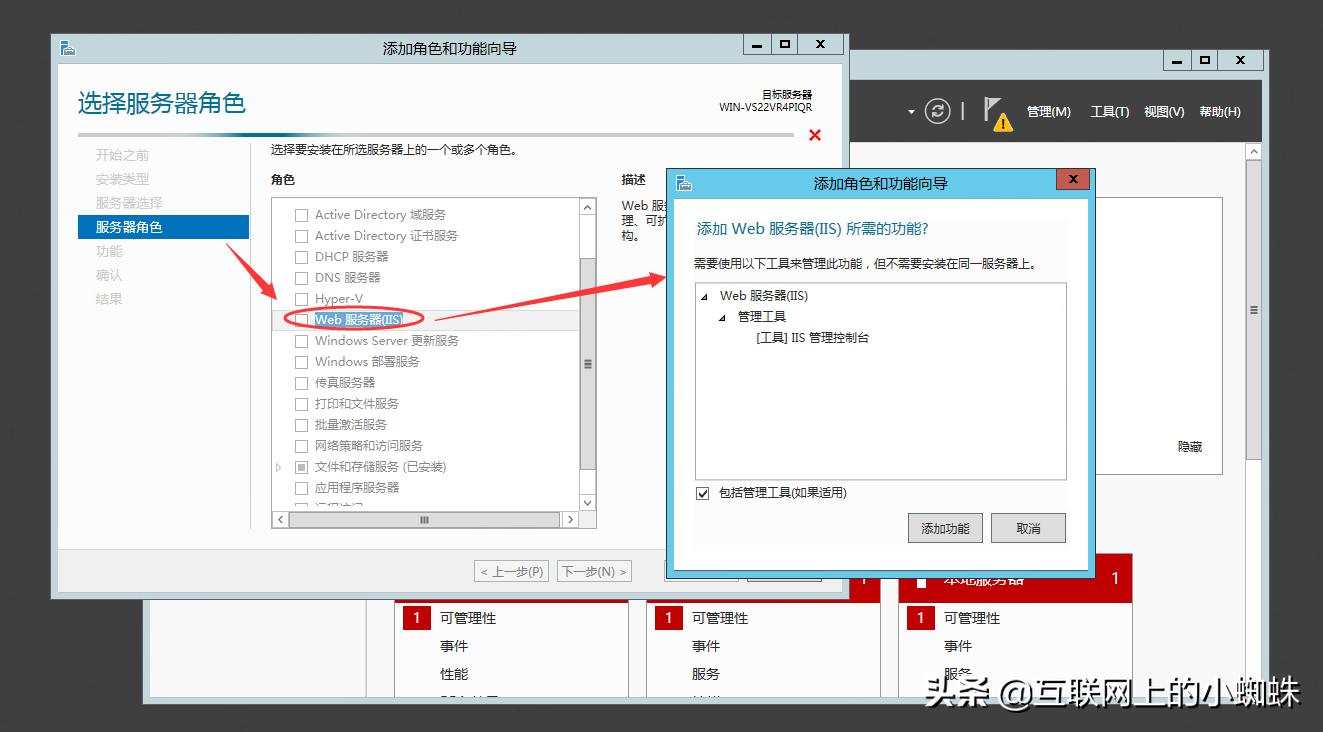
Task: Open 事件 under the 可管理性 tile
Action: pyautogui.click(x=455, y=645)
